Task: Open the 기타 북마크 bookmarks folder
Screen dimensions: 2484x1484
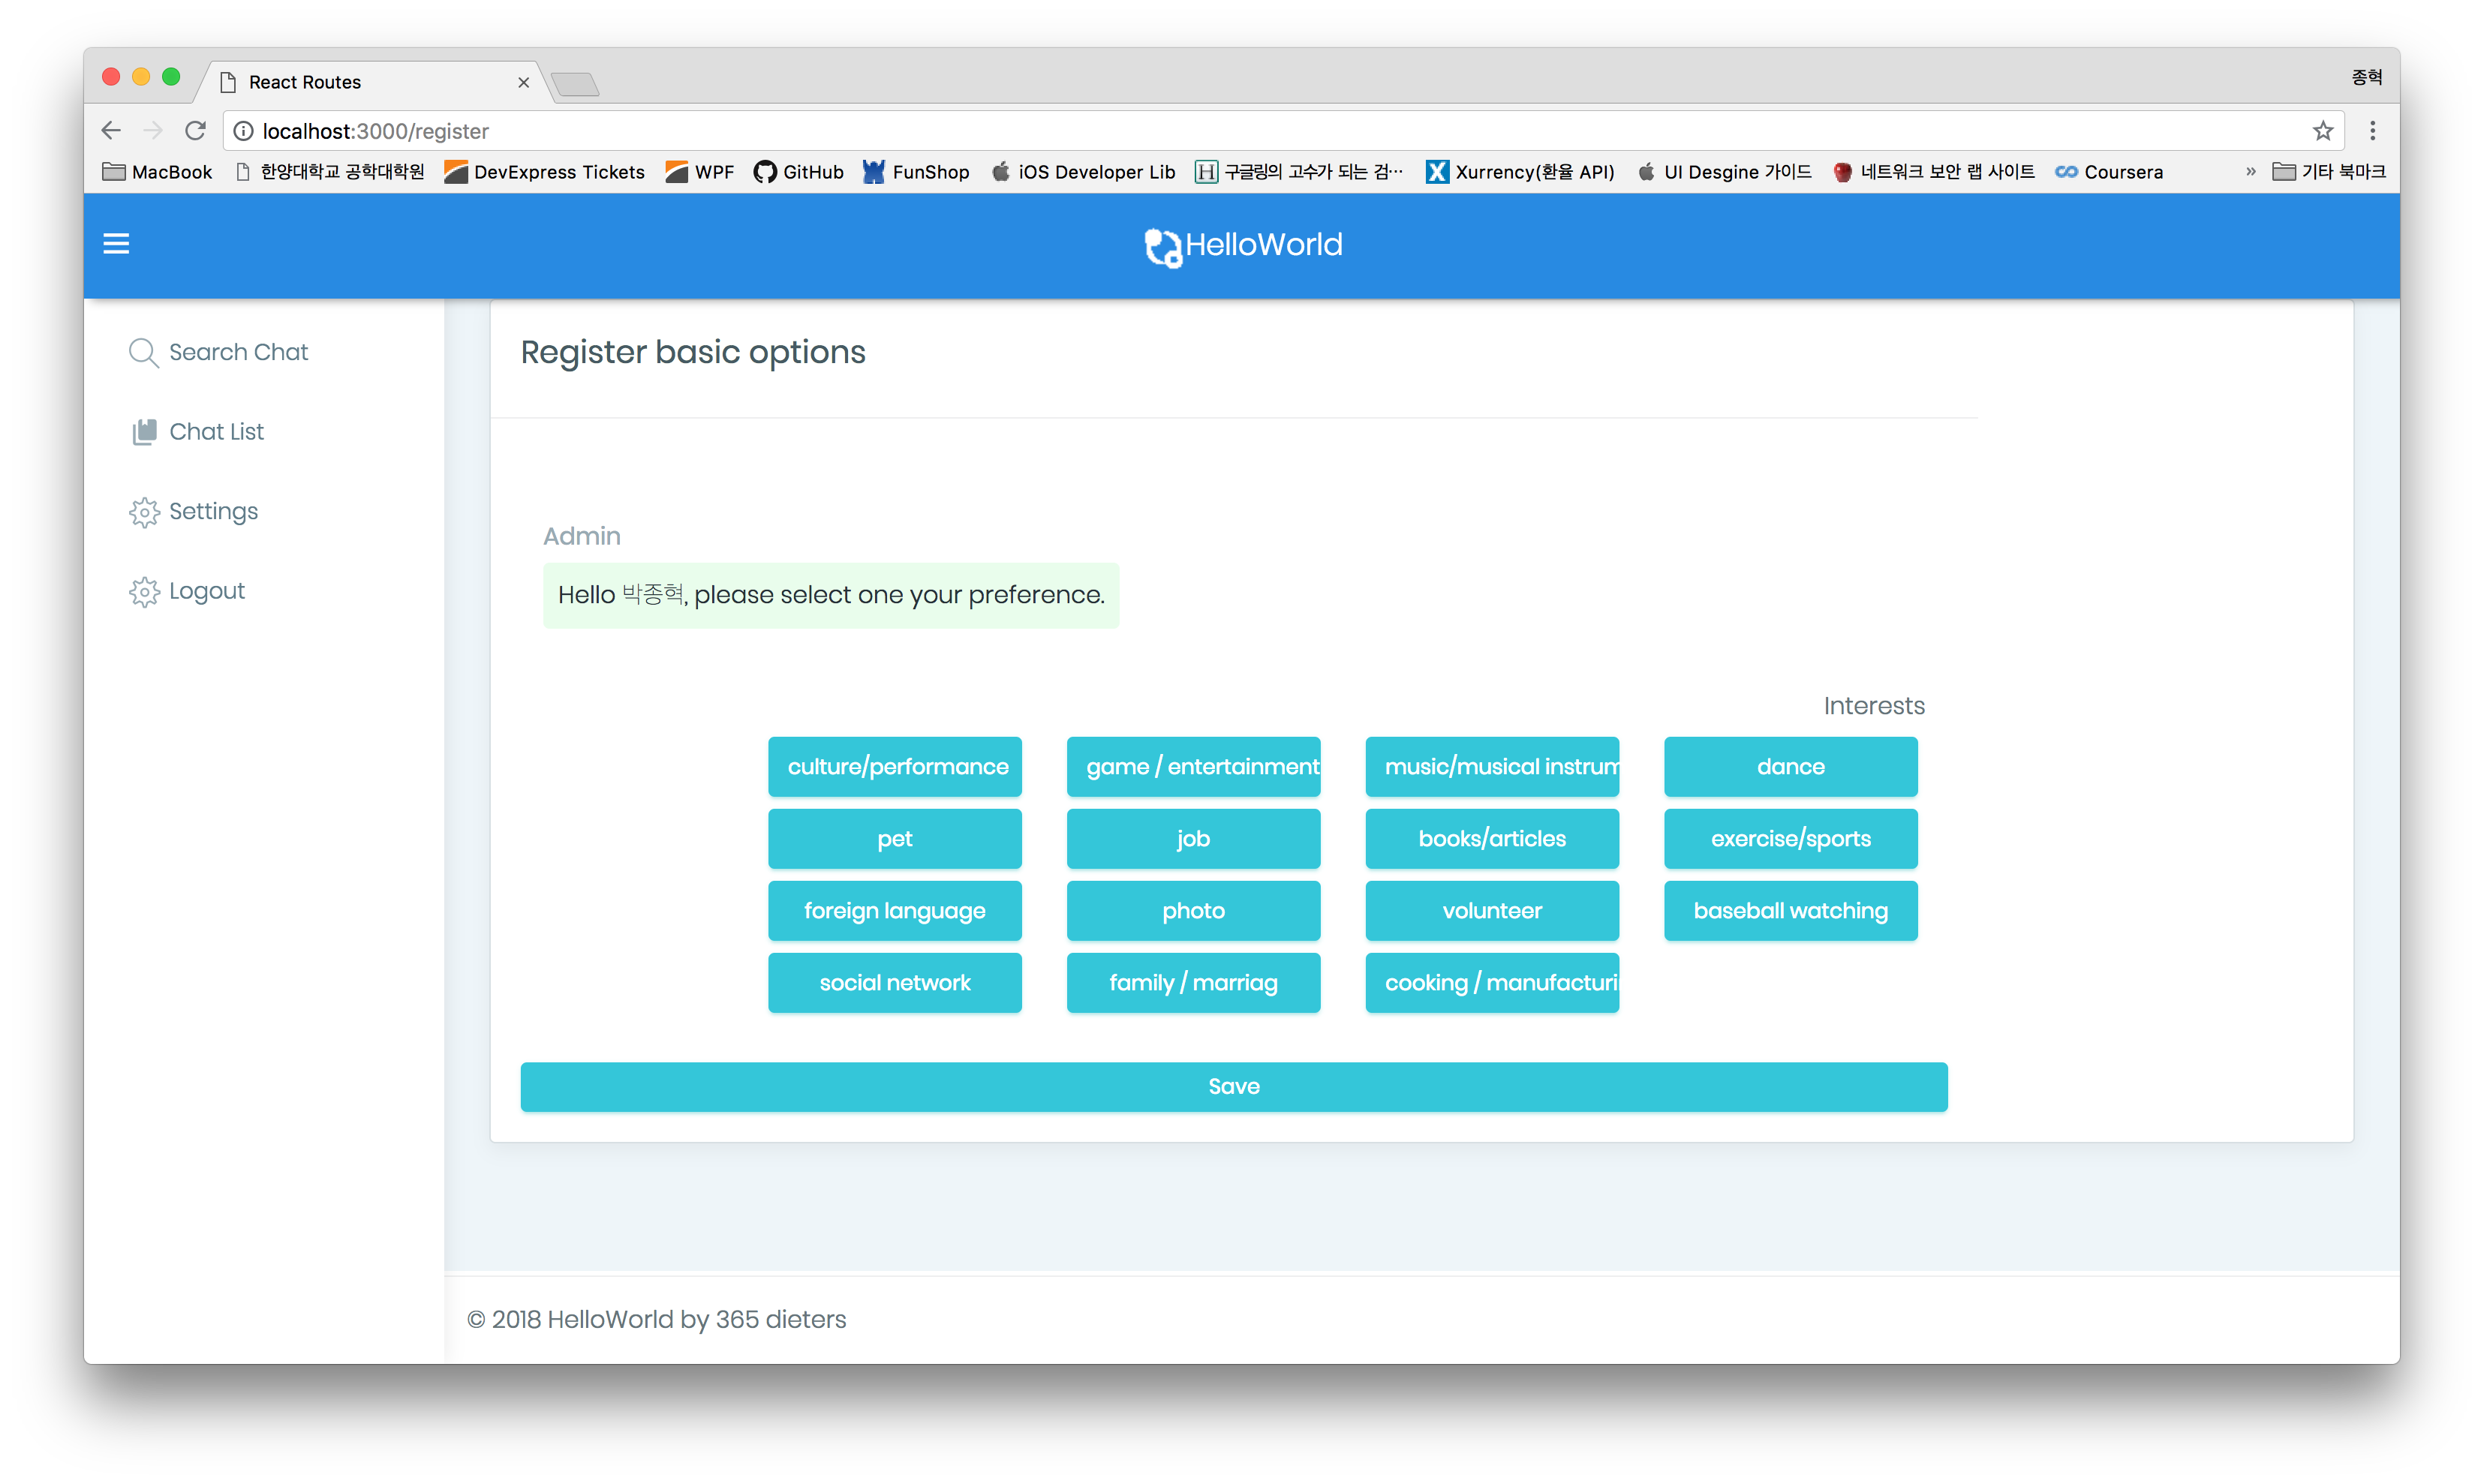Action: (2329, 172)
